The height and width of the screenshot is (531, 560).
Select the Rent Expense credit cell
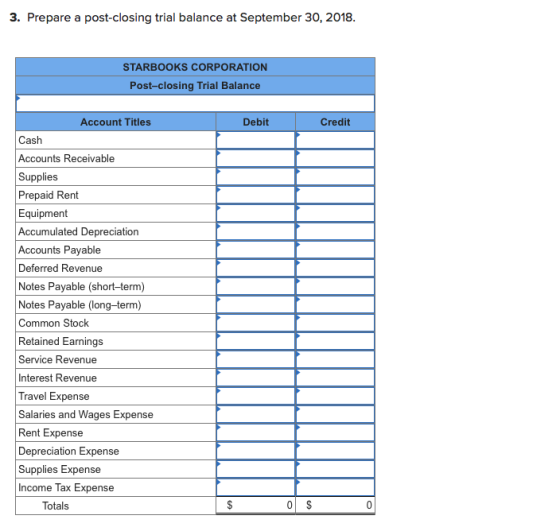point(335,432)
